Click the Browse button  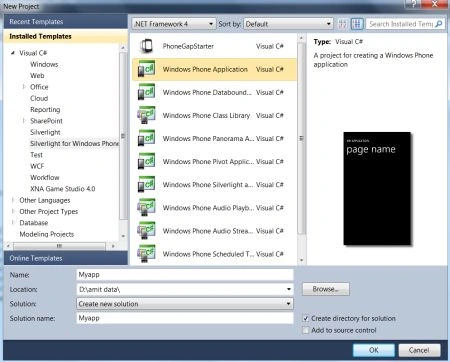326,289
